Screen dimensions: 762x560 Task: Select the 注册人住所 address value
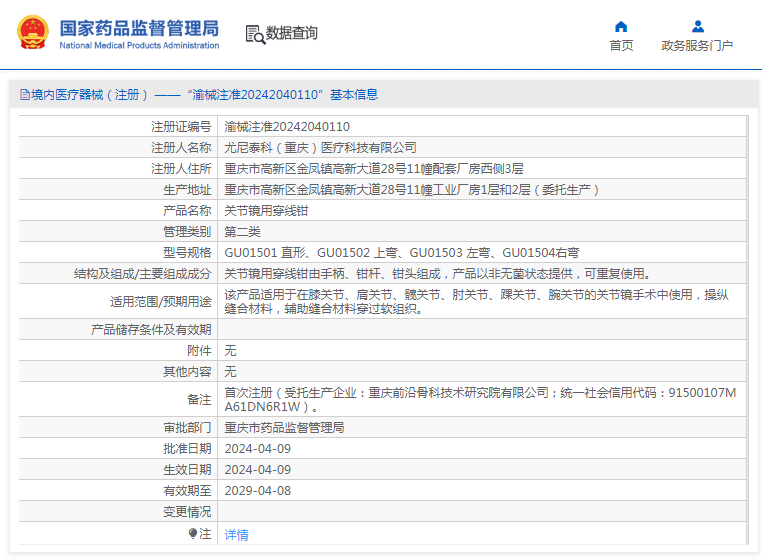tap(374, 169)
